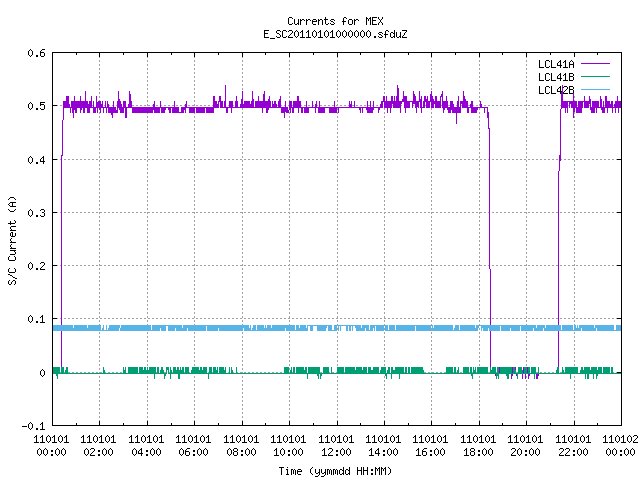Click the purple LCL41A legend line sample
Viewport: 640px width, 480px height.
(595, 64)
